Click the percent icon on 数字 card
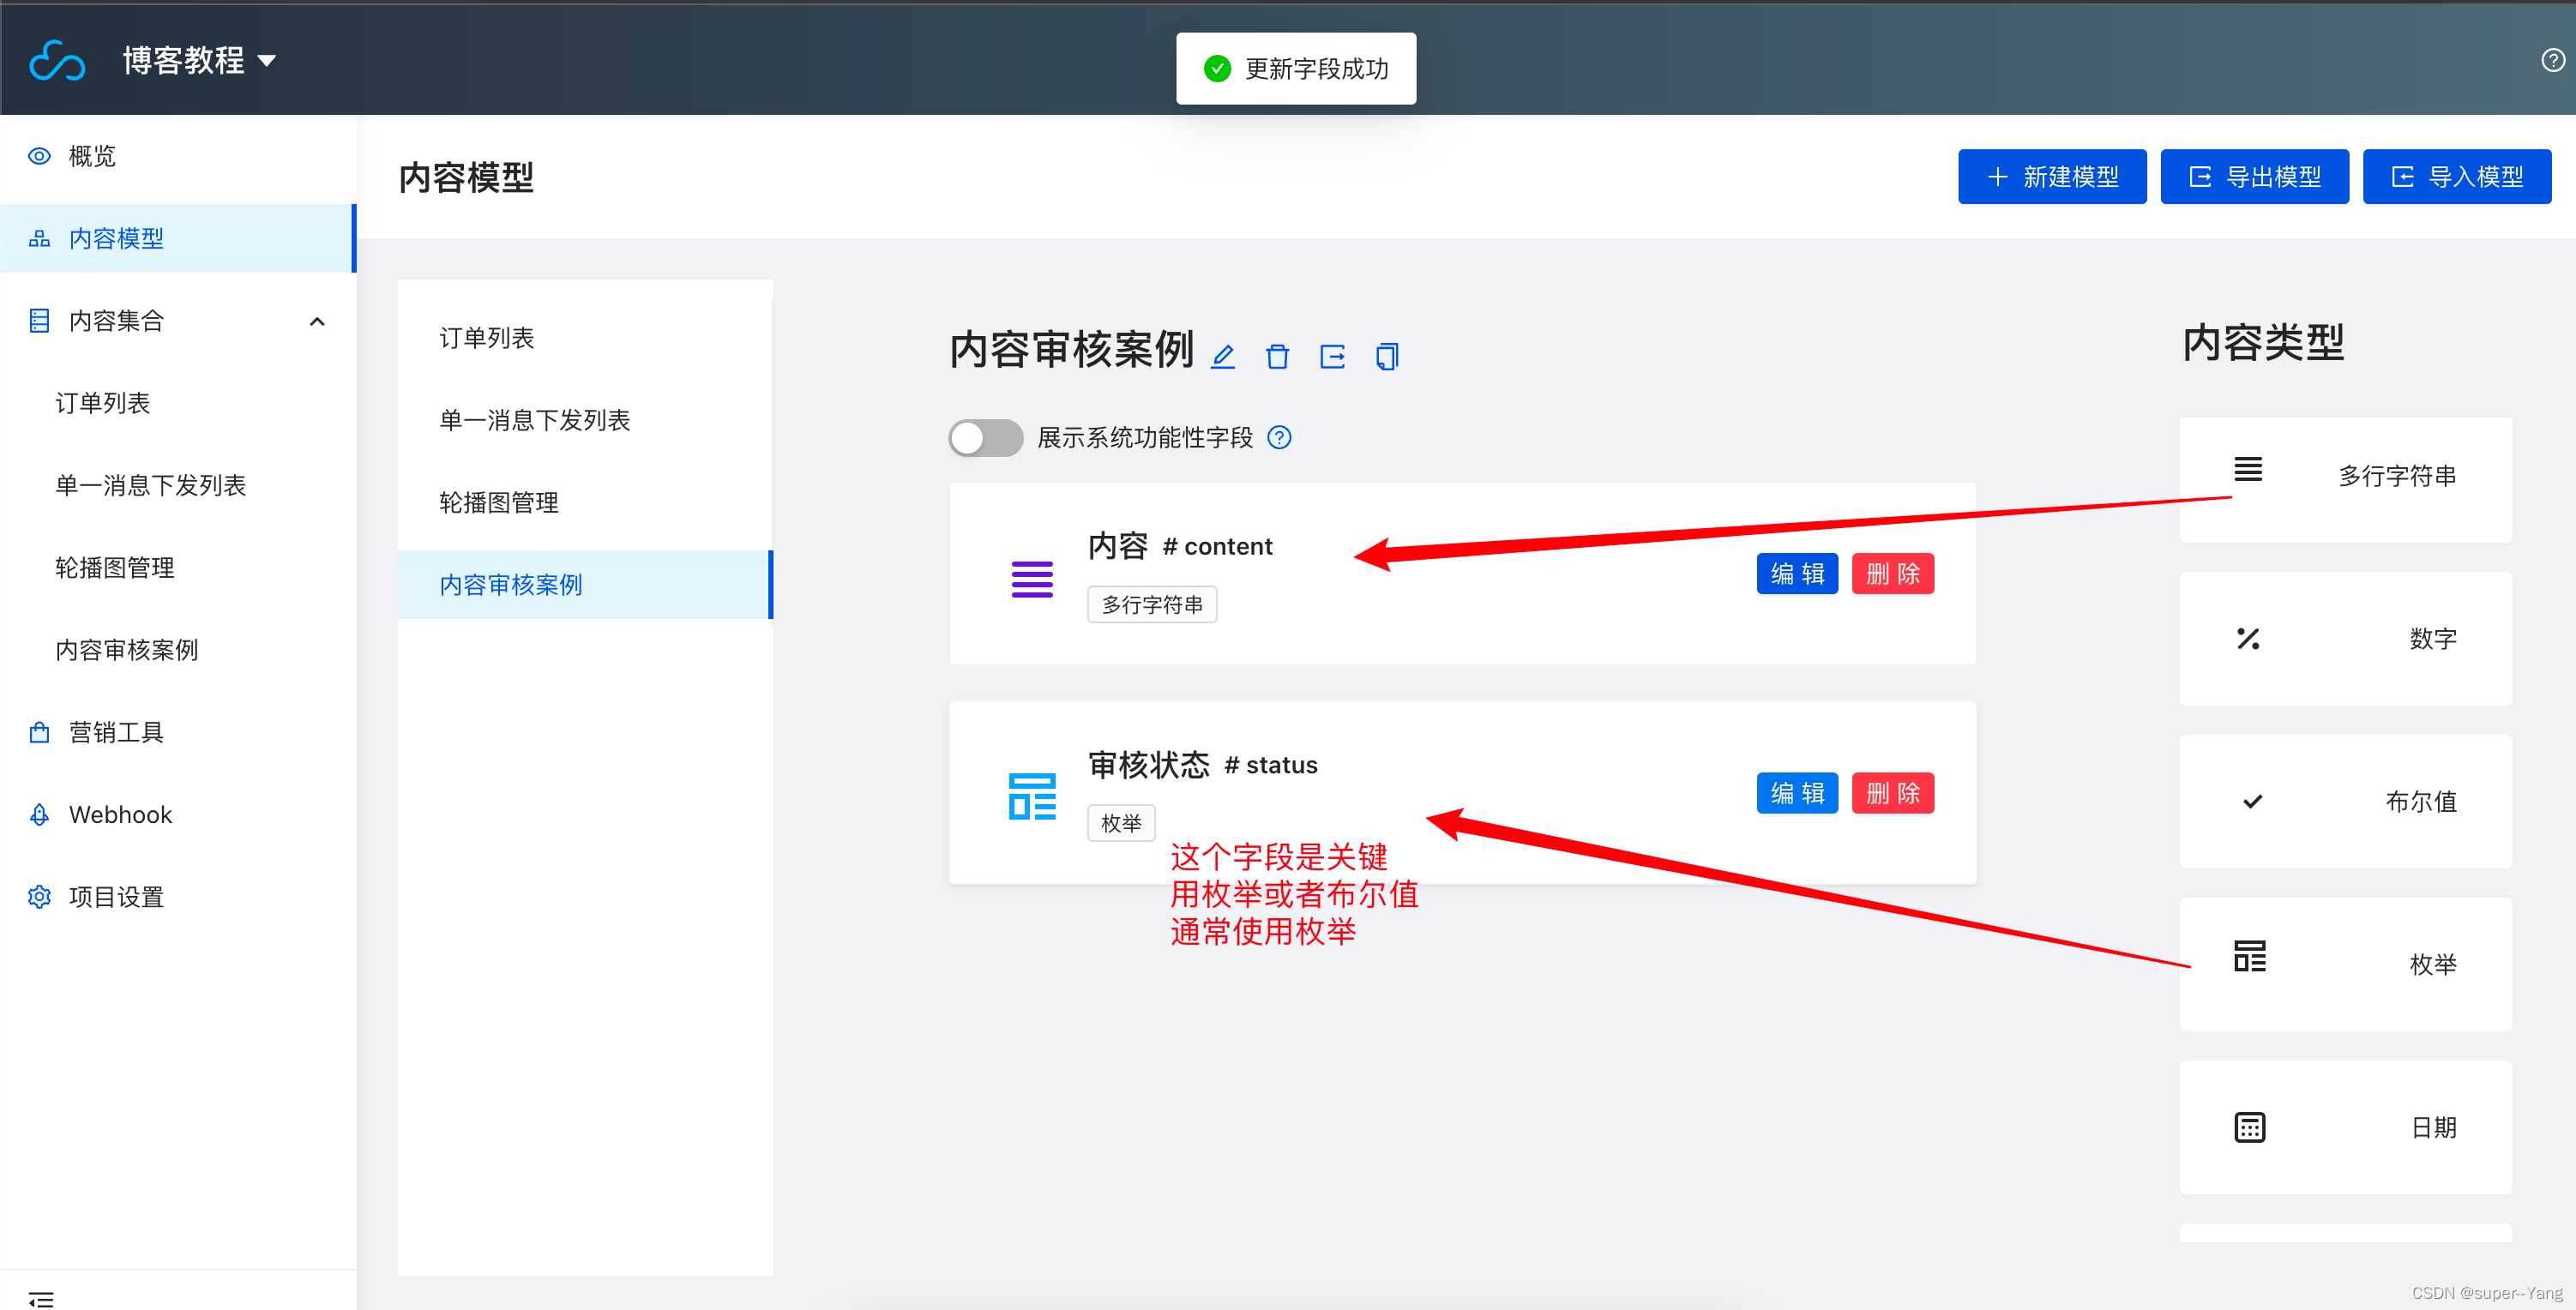2576x1310 pixels. point(2248,638)
